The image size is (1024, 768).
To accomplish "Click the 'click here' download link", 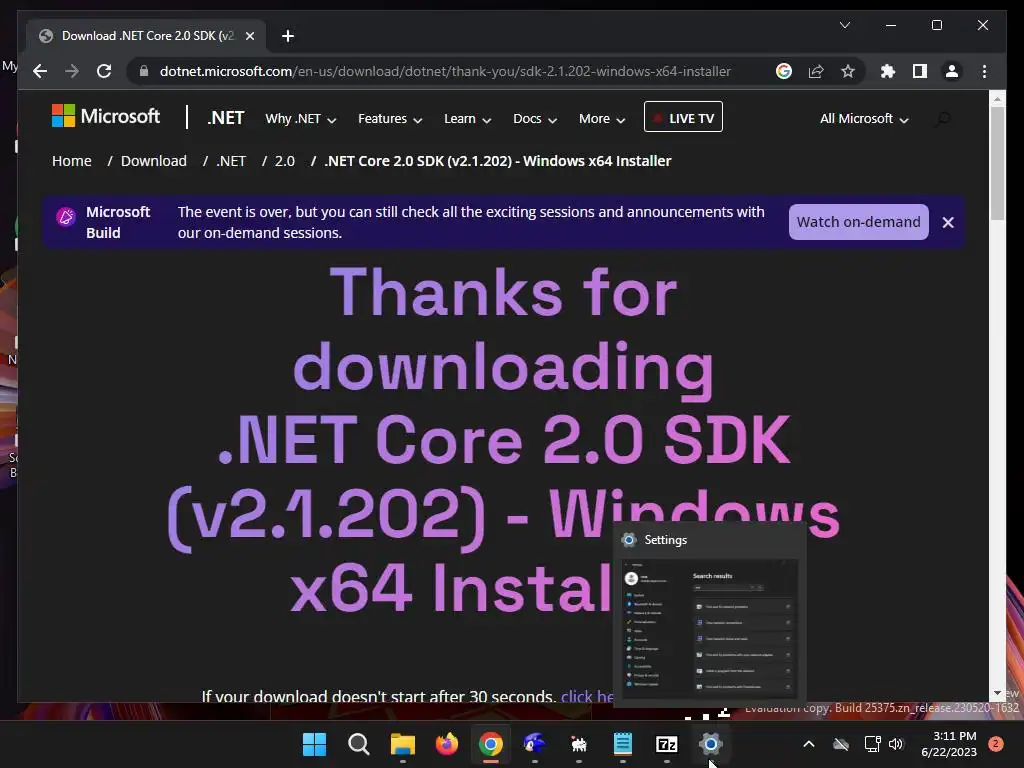I will [x=586, y=696].
